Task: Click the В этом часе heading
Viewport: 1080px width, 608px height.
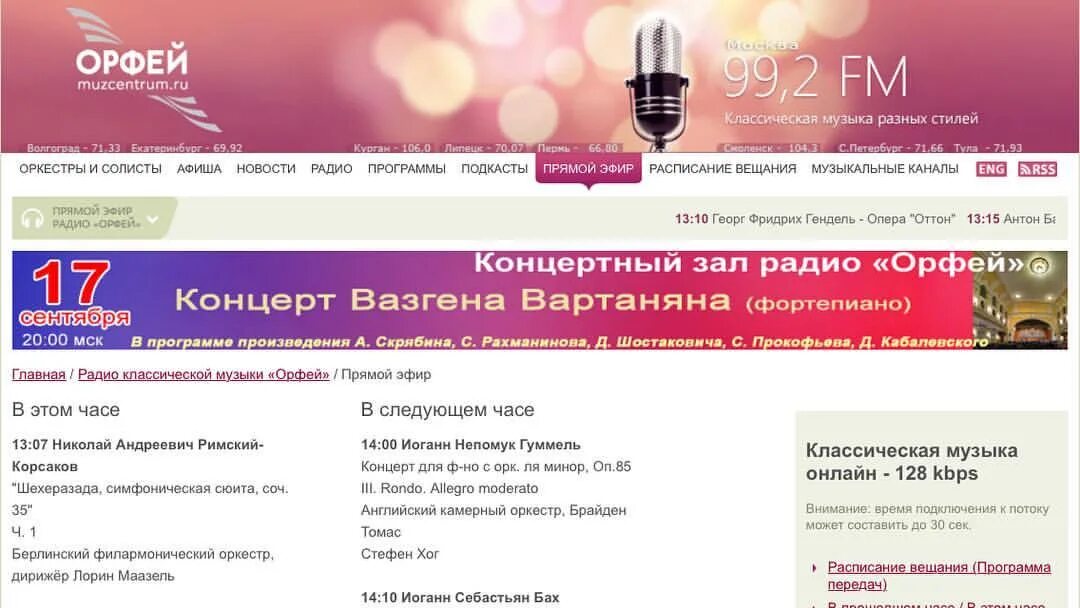Action: pos(65,410)
